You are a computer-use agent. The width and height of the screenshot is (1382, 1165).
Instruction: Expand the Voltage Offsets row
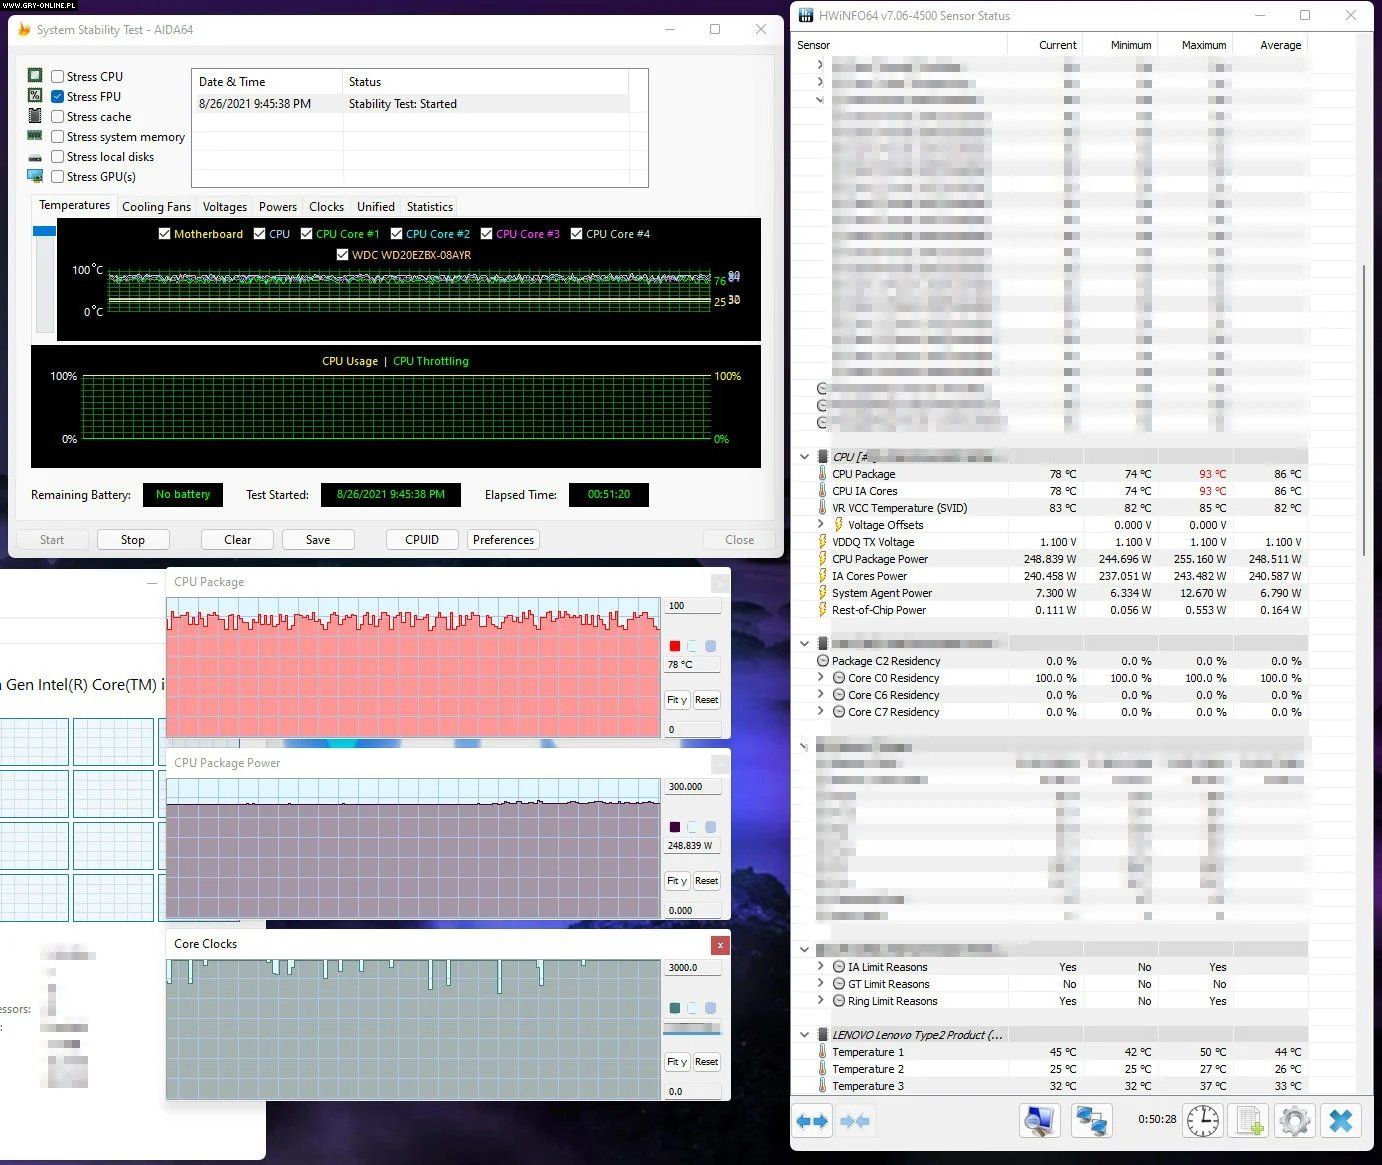click(x=821, y=524)
